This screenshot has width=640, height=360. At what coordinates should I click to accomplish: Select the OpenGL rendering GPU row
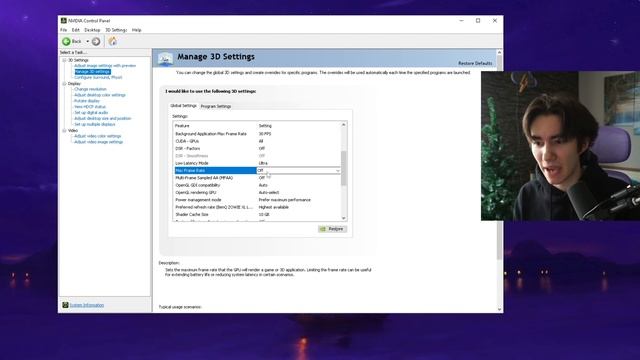pyautogui.click(x=257, y=192)
